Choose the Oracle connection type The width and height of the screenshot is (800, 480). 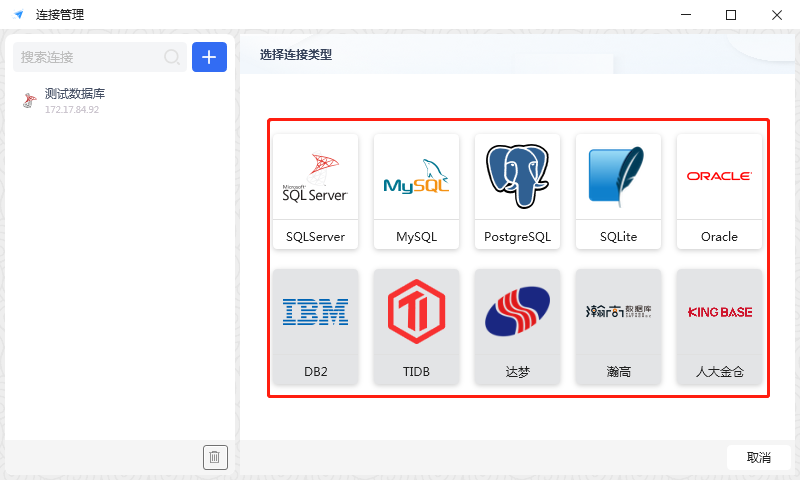tap(719, 191)
